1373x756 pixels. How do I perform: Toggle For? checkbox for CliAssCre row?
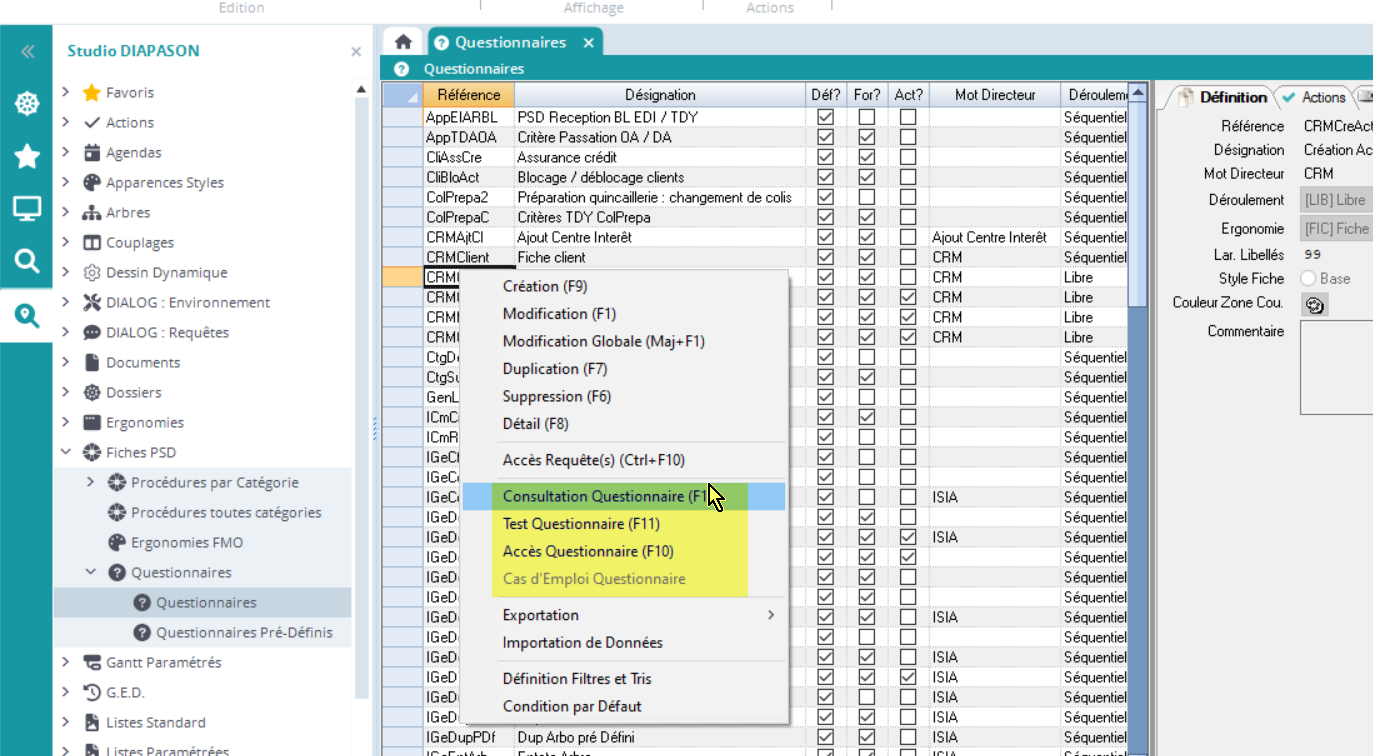point(867,157)
